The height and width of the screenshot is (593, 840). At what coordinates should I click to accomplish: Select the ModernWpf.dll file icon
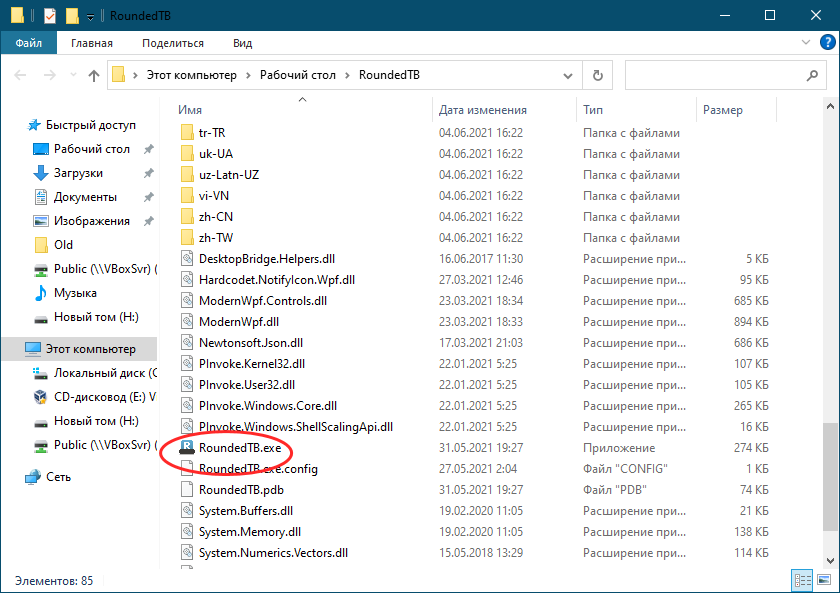point(187,321)
